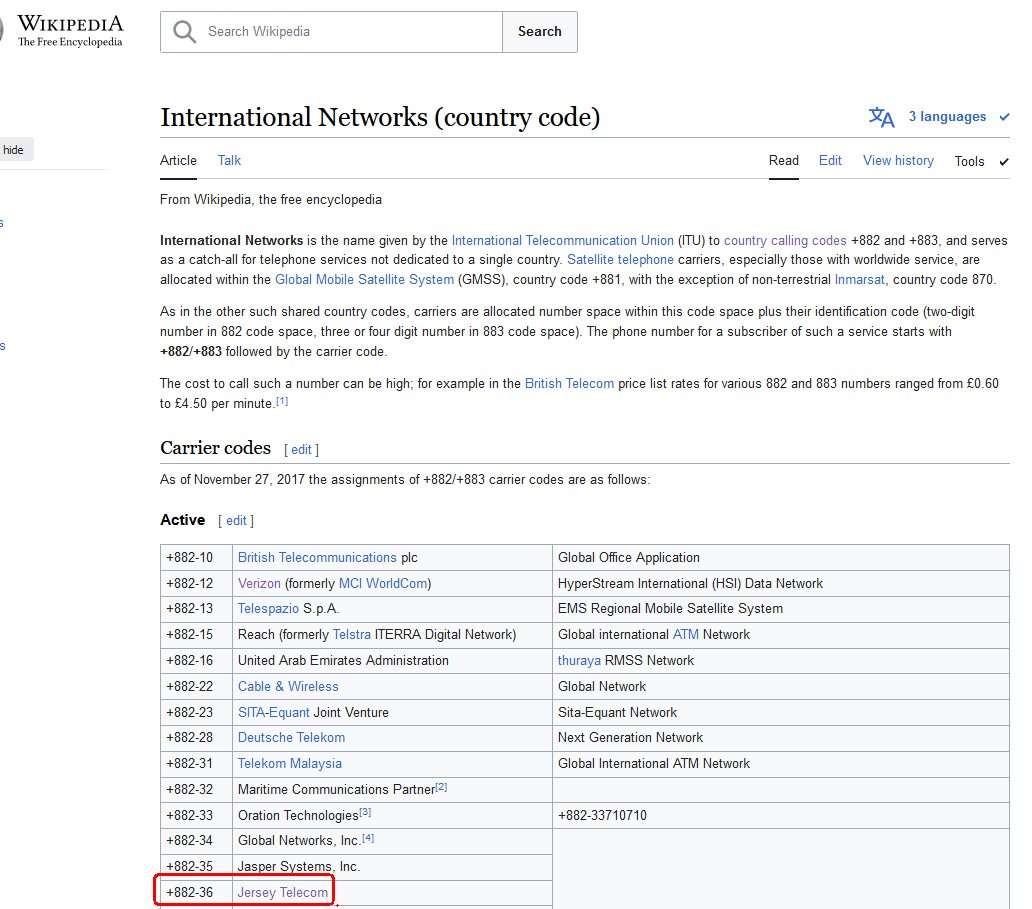This screenshot has width=1032, height=909.
Task: Select the +882-13 code cell
Action: point(196,609)
